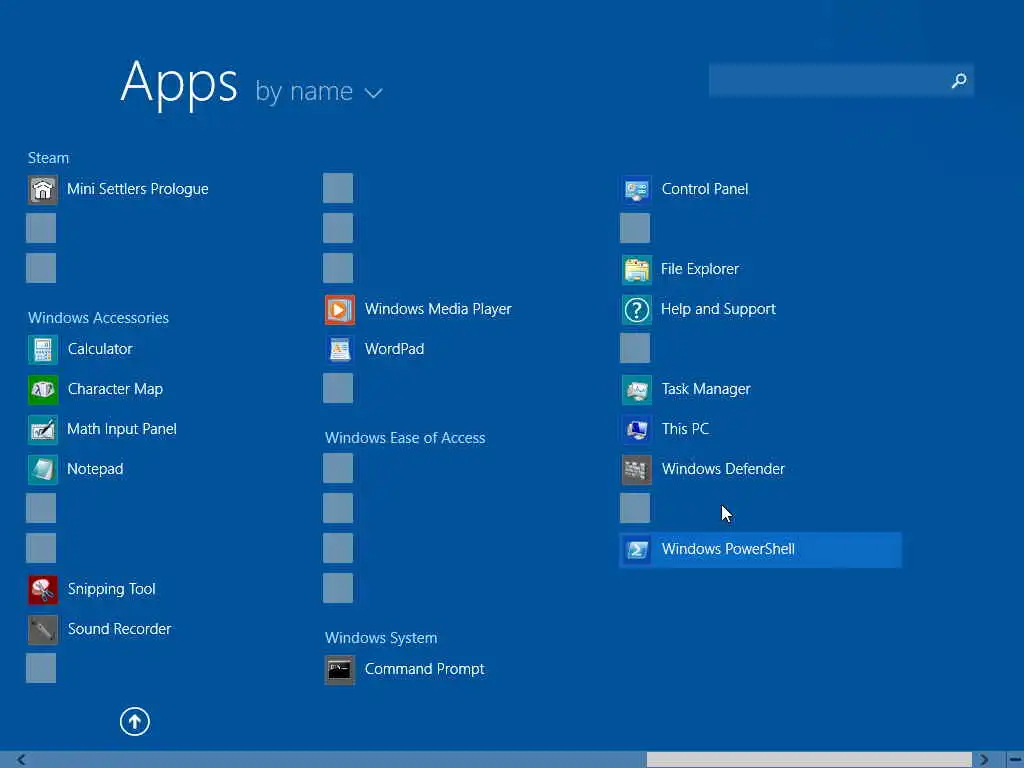Open the This PC computer icon

pyautogui.click(x=636, y=429)
